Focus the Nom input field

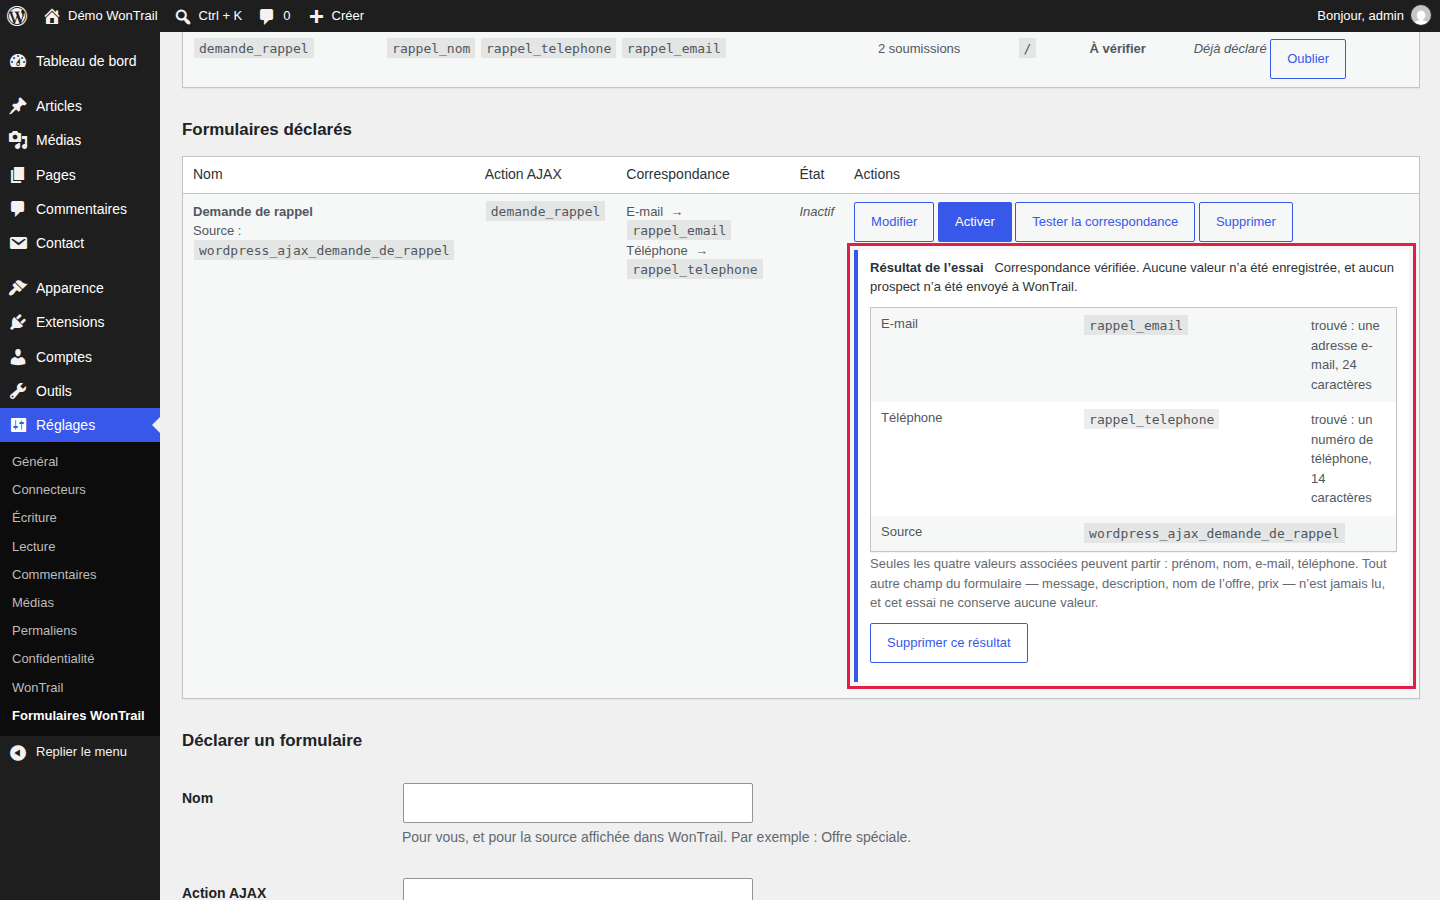tap(578, 803)
